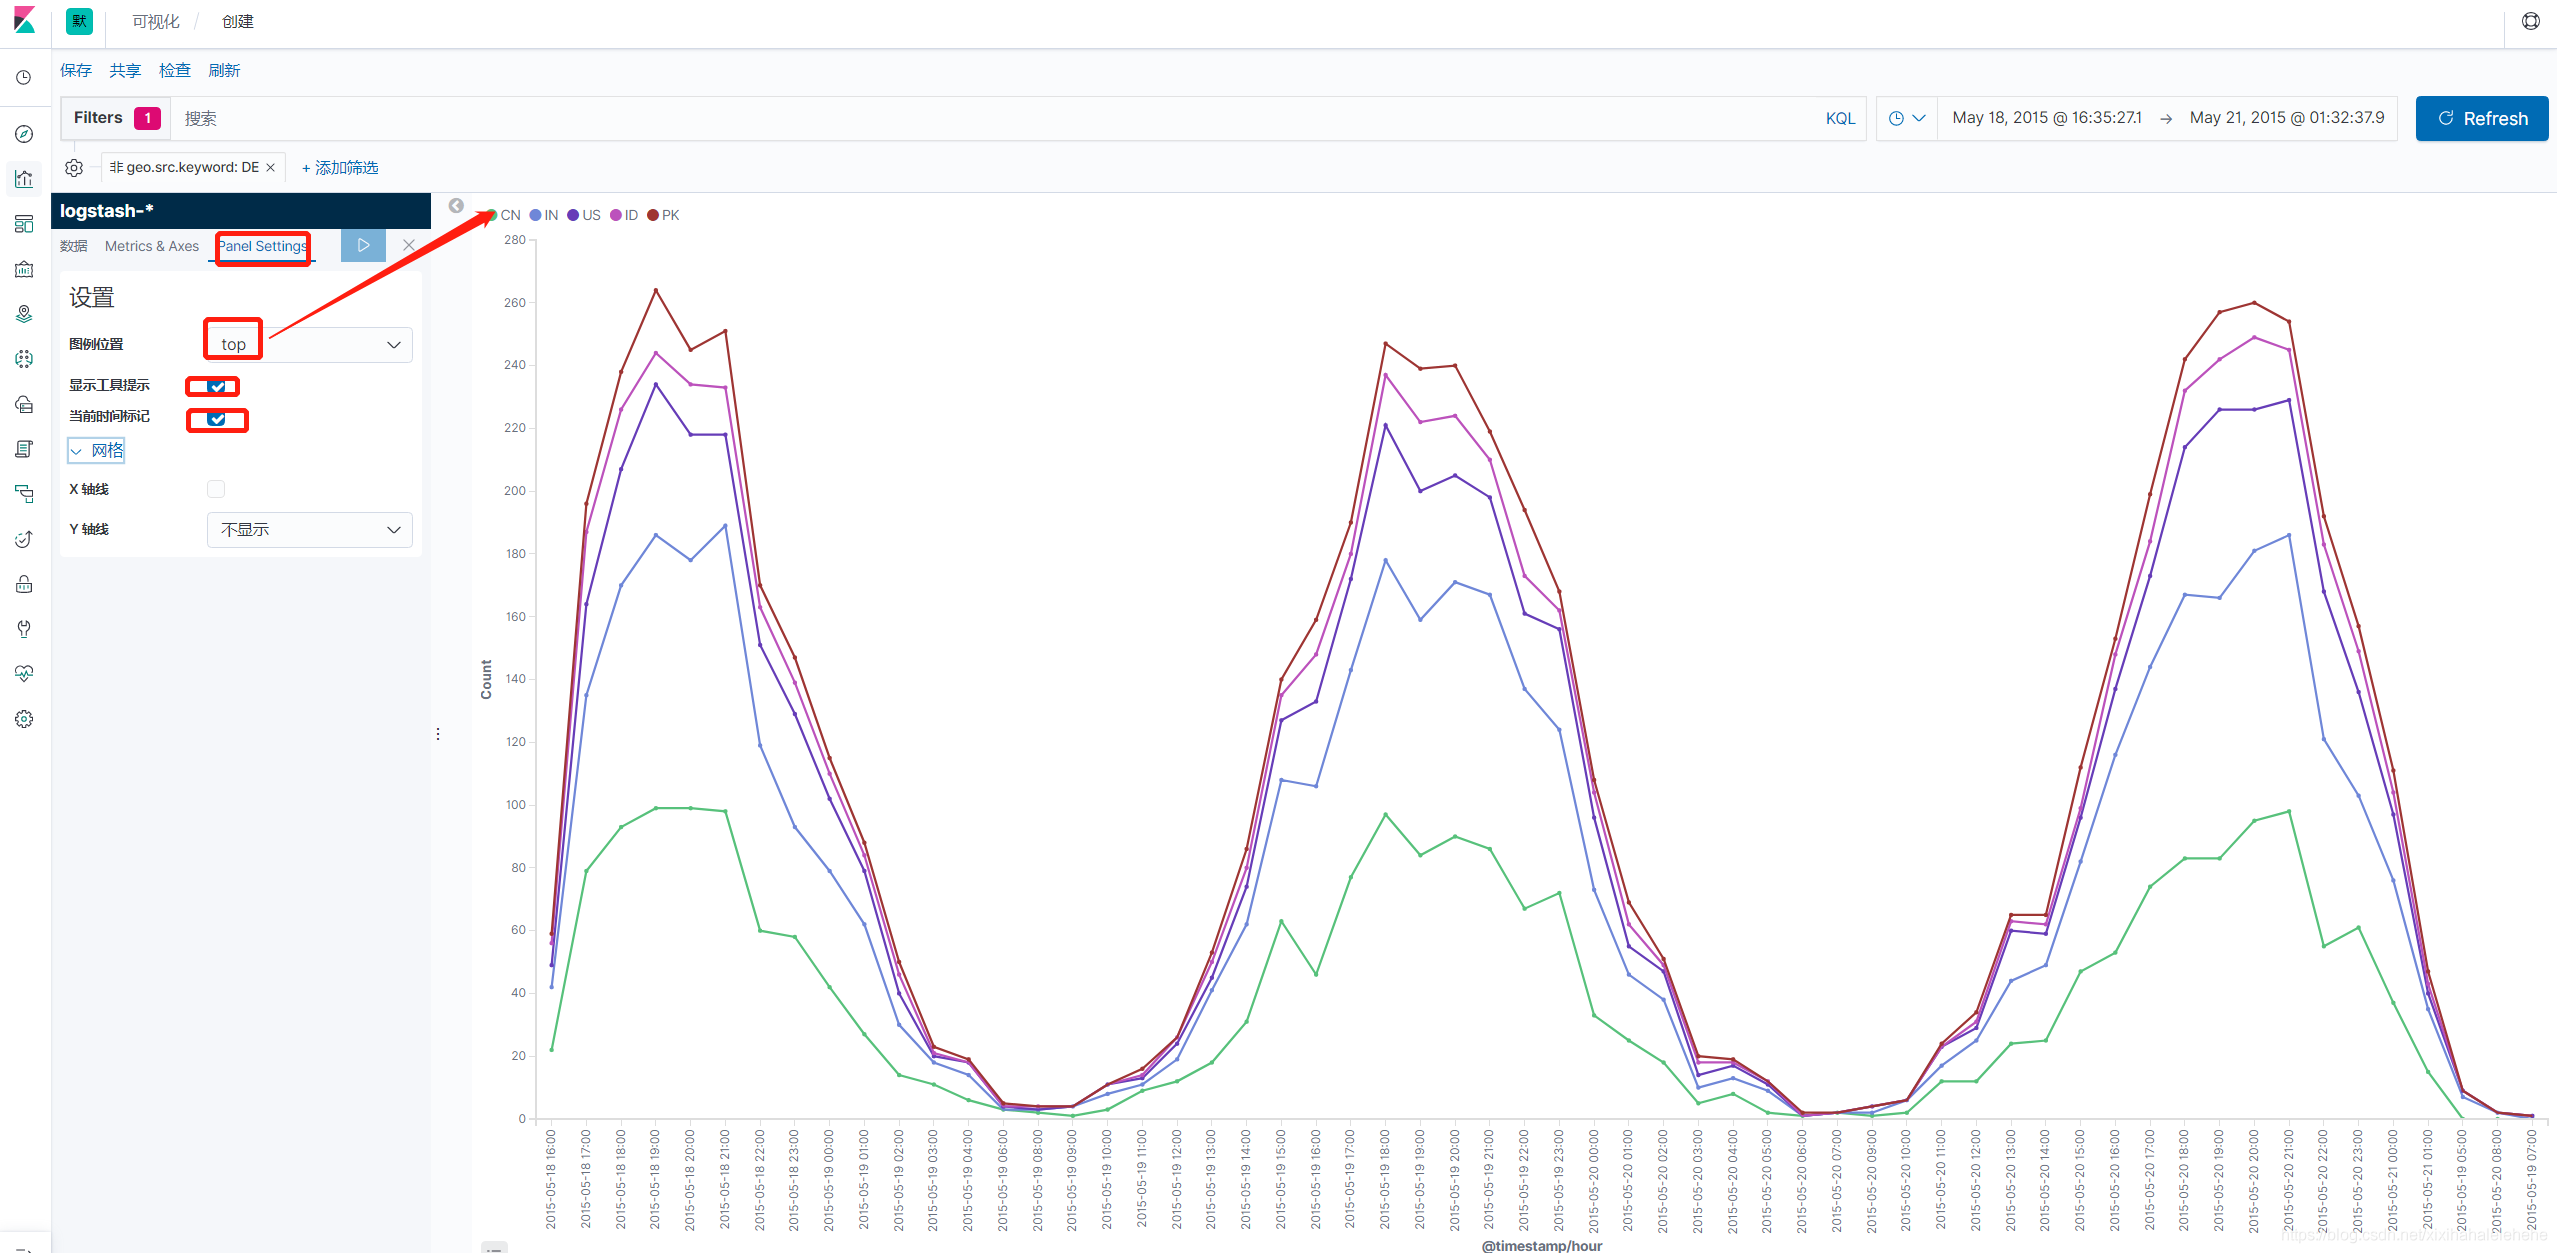Toggle the 当前时间标记 checkbox on
Viewport: 2557px width, 1253px height.
[x=215, y=418]
